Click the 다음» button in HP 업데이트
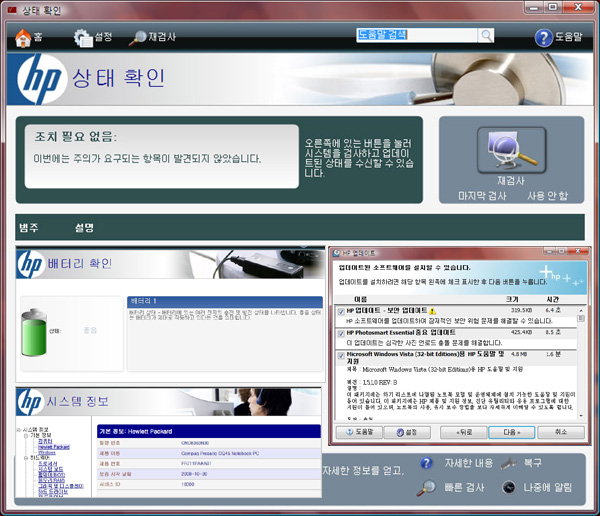This screenshot has height=516, width=600. pos(512,432)
